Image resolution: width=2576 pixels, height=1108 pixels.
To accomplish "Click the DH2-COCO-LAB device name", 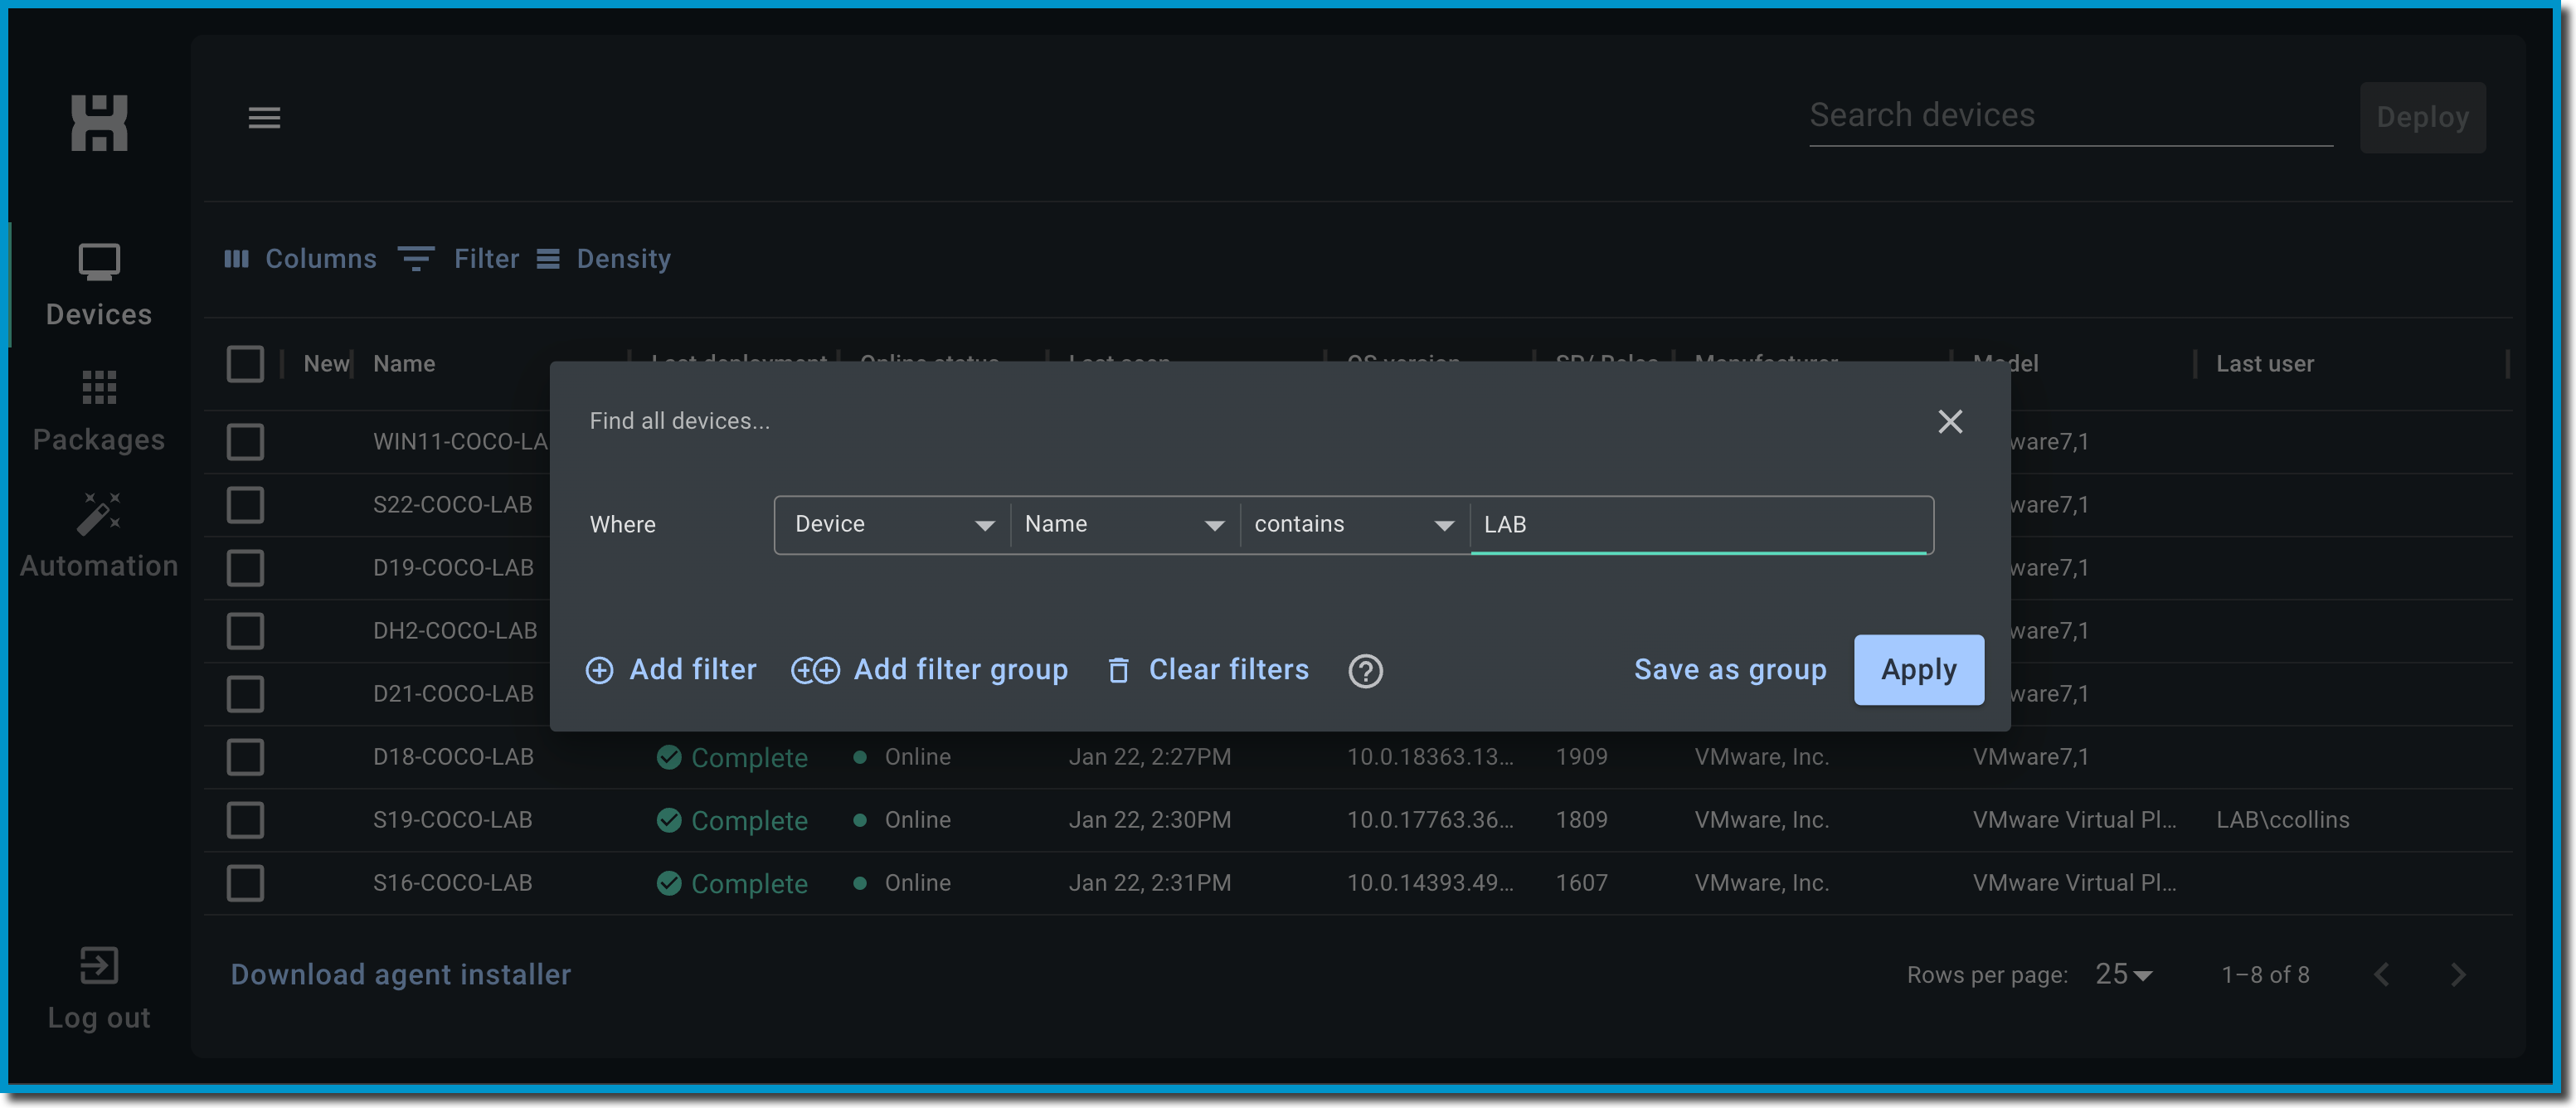I will coord(455,631).
